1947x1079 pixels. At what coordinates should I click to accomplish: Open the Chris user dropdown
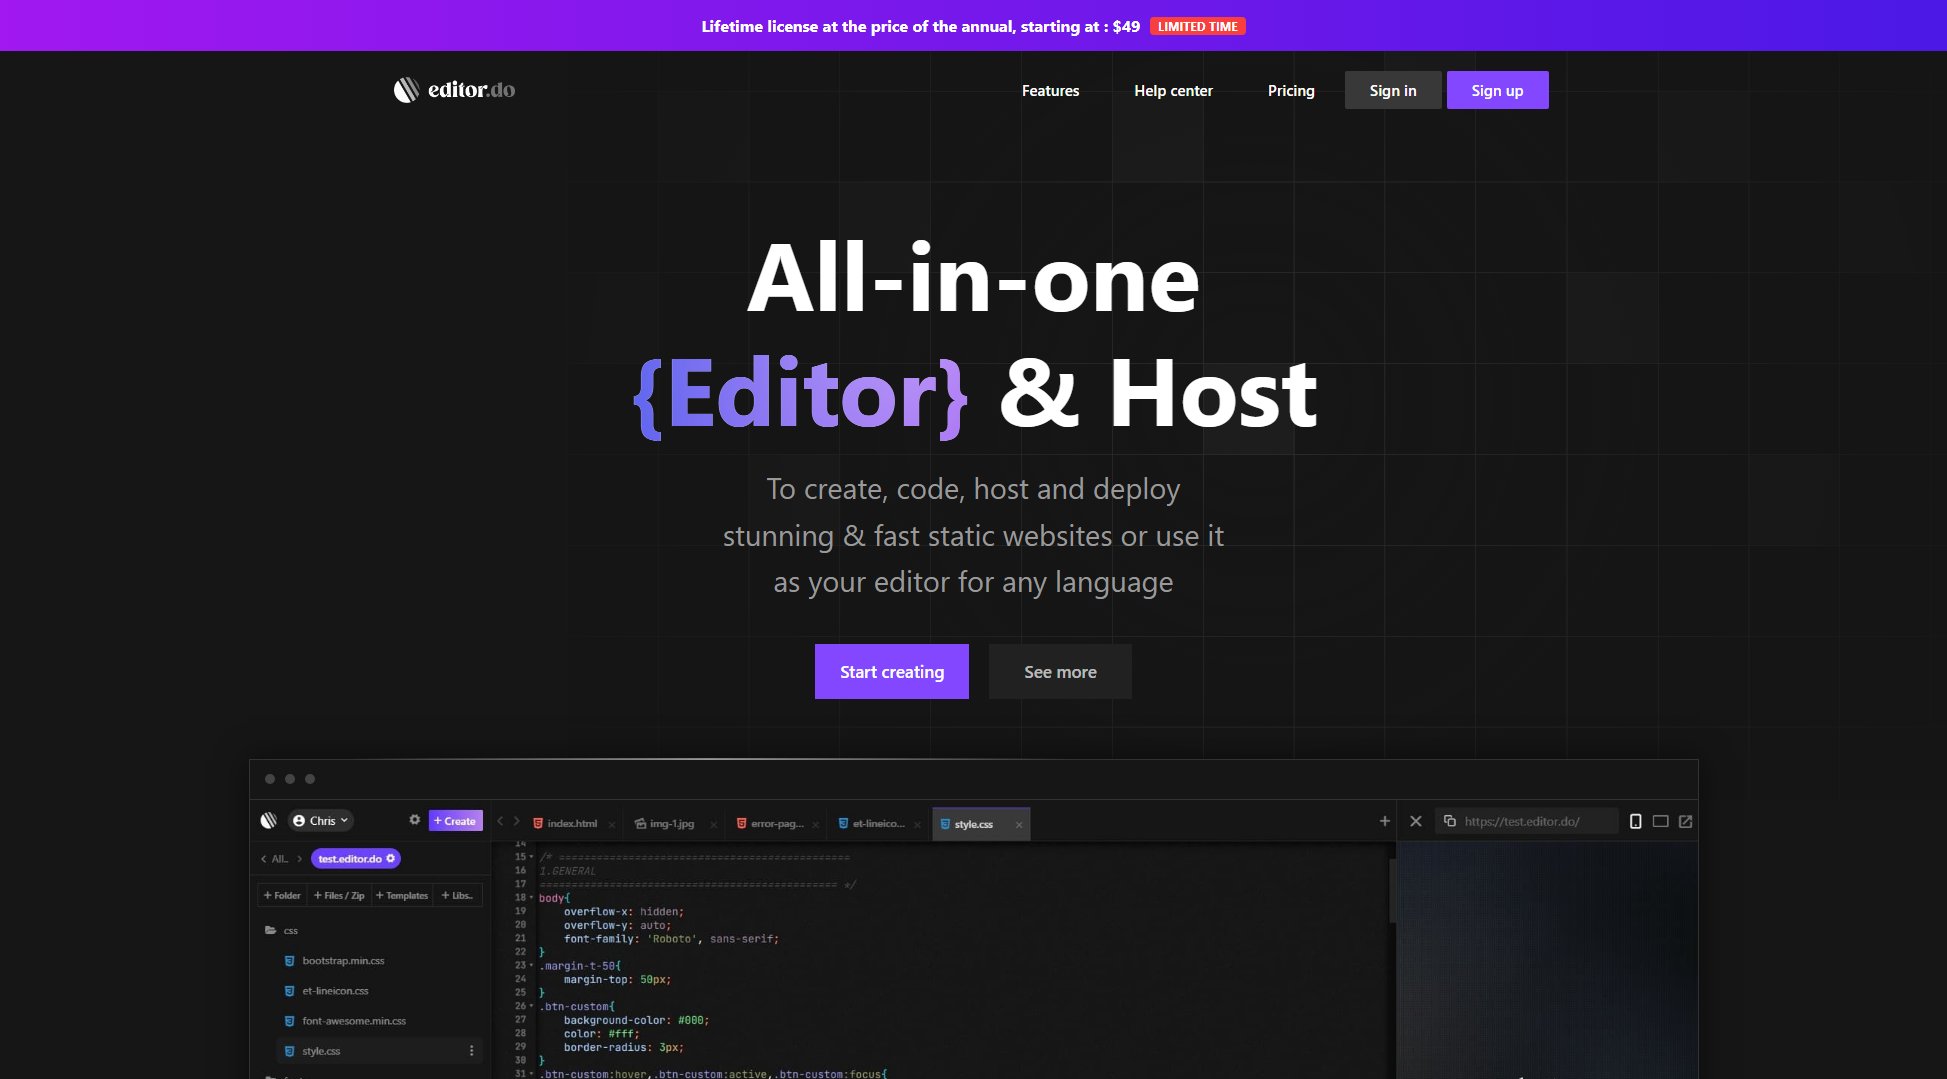[321, 821]
